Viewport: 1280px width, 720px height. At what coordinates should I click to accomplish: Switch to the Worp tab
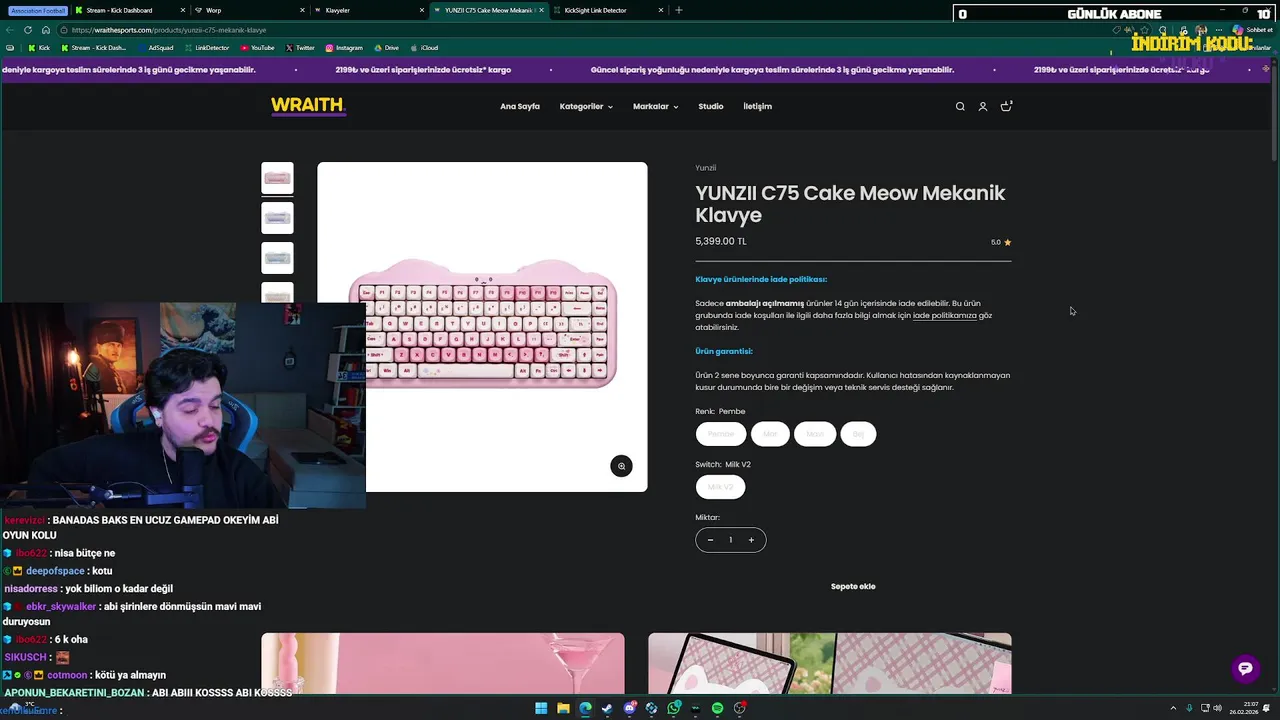(250, 10)
